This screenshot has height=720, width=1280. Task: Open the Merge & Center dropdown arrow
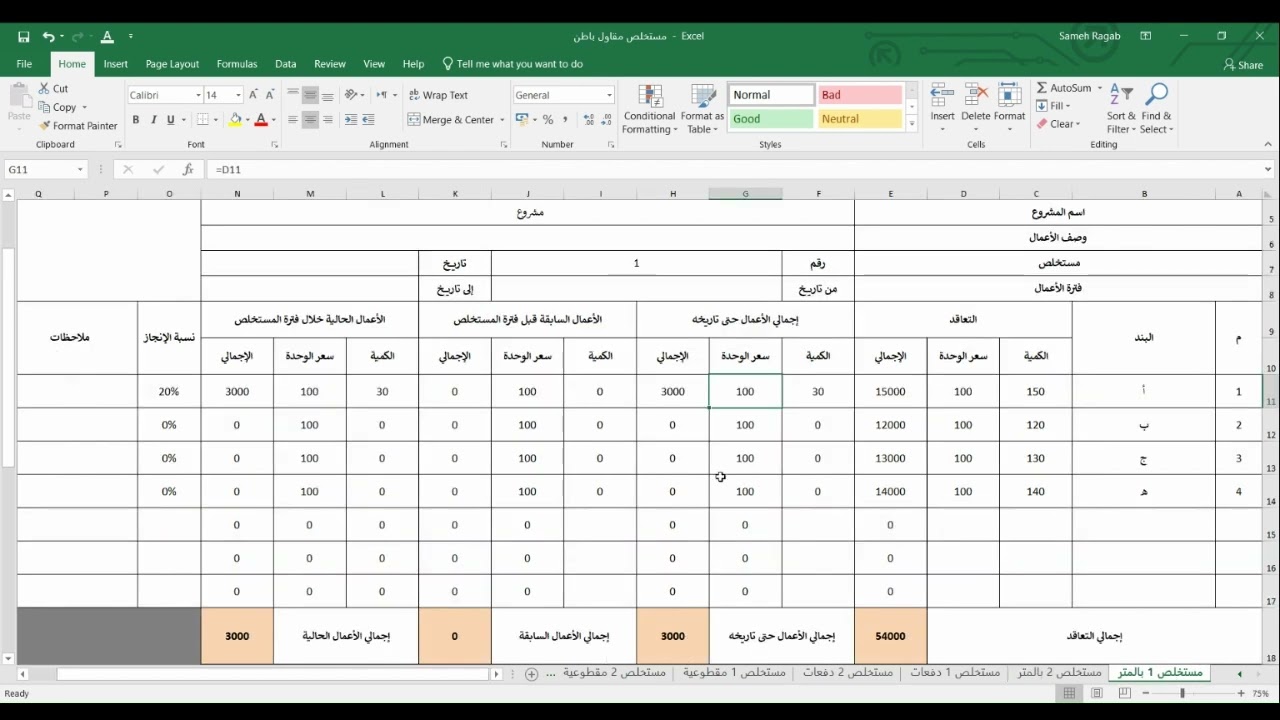pyautogui.click(x=502, y=120)
